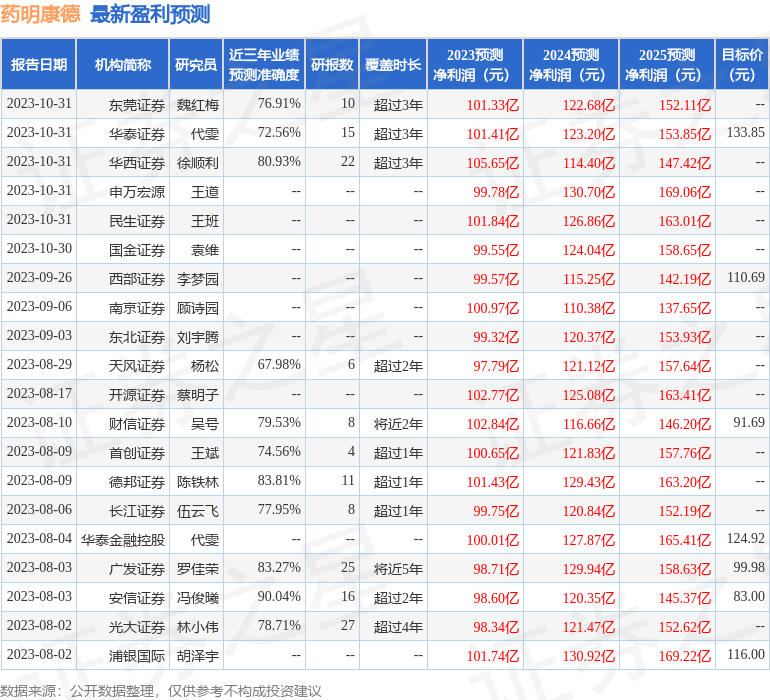Click researcher name 徐顺利
Viewport: 770px width, 700px height.
point(197,163)
